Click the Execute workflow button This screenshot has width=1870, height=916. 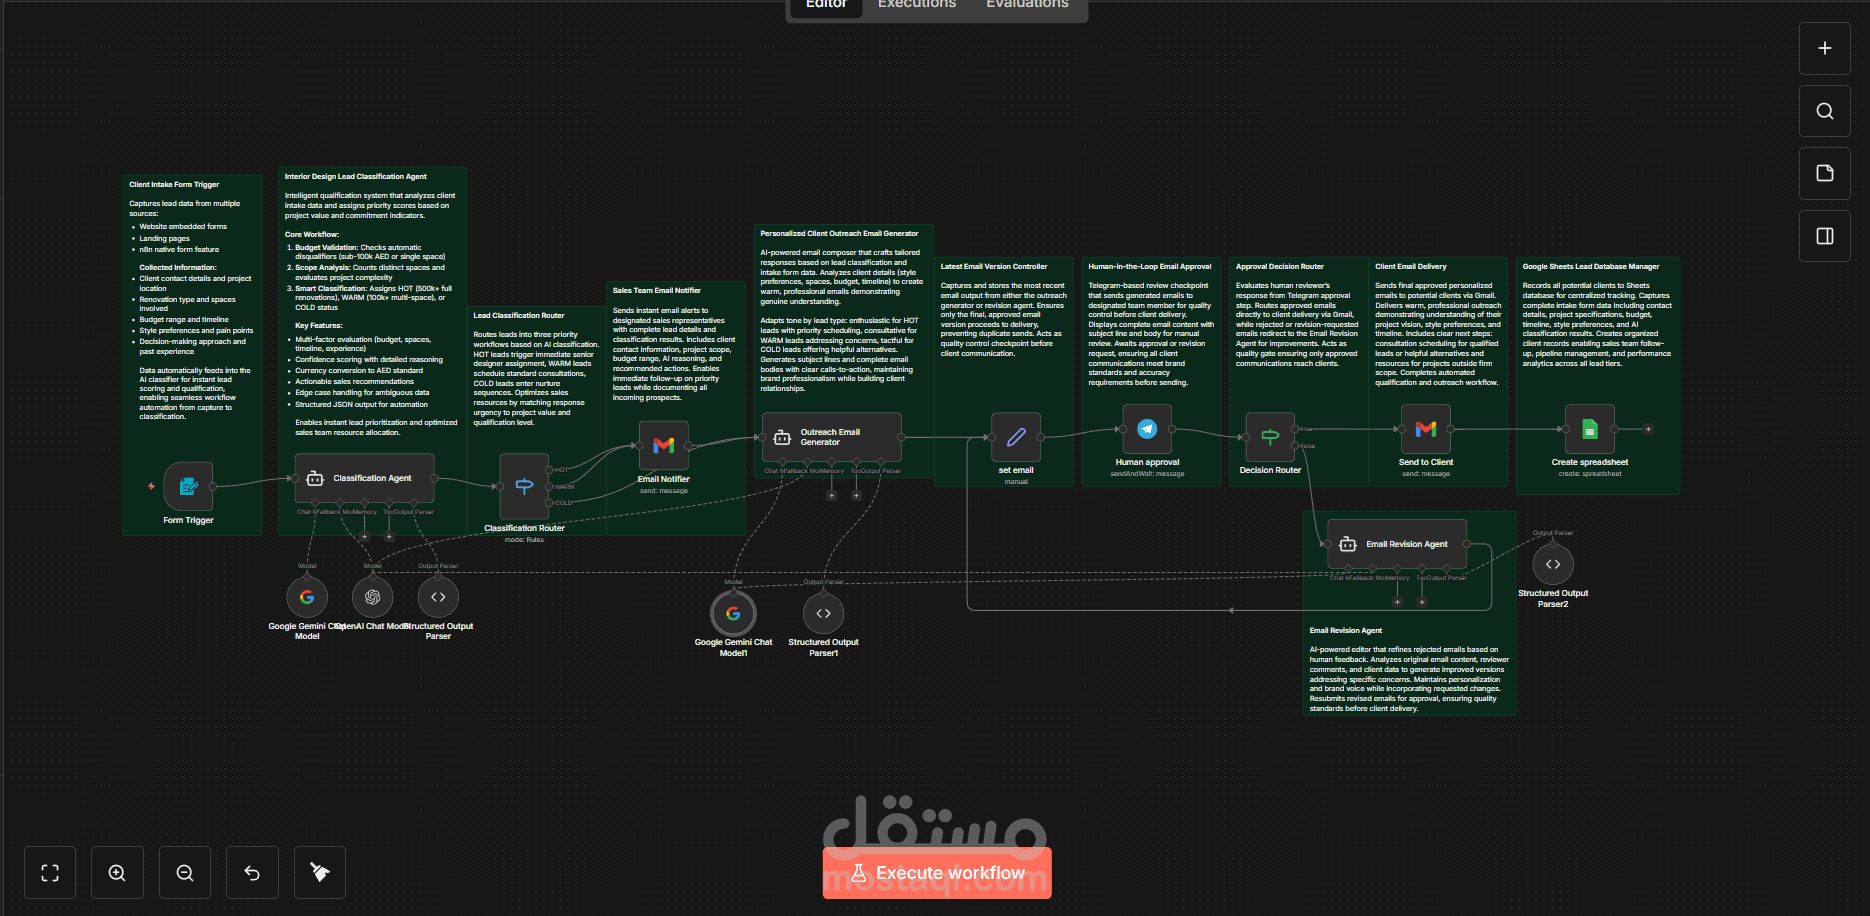(x=937, y=873)
